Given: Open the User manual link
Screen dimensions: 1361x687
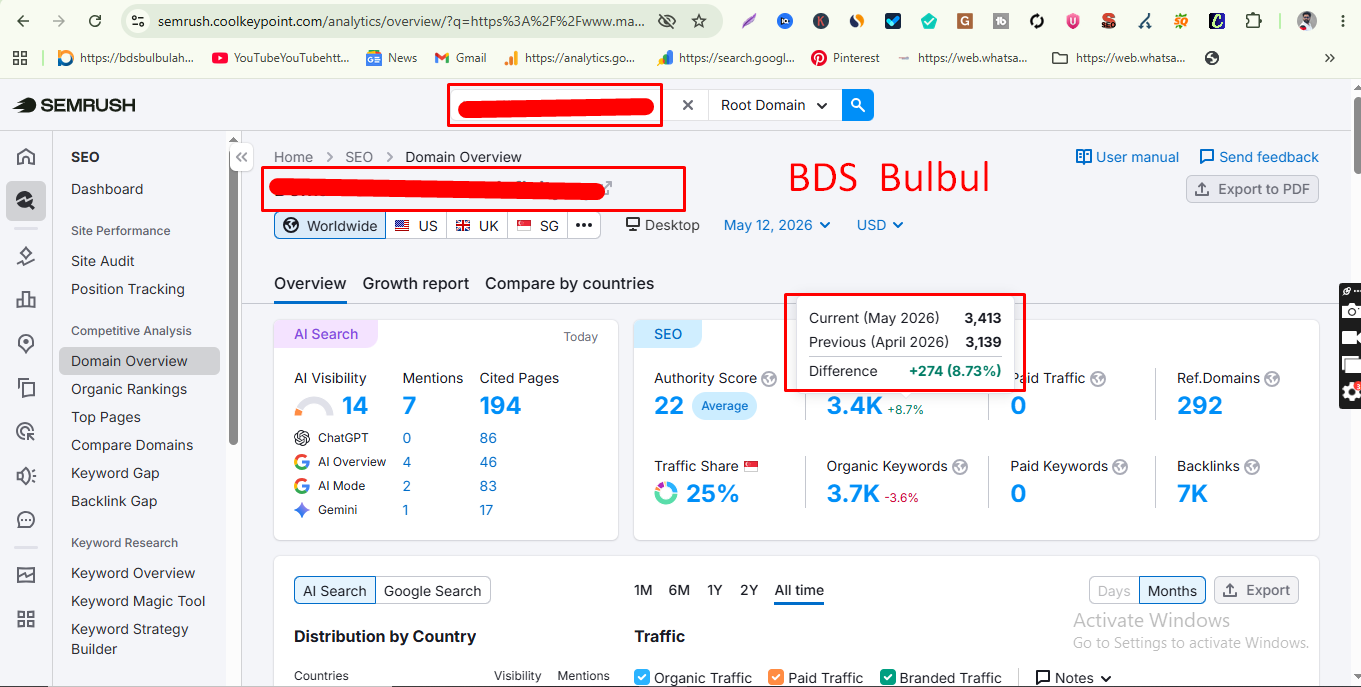Looking at the screenshot, I should pos(1127,157).
